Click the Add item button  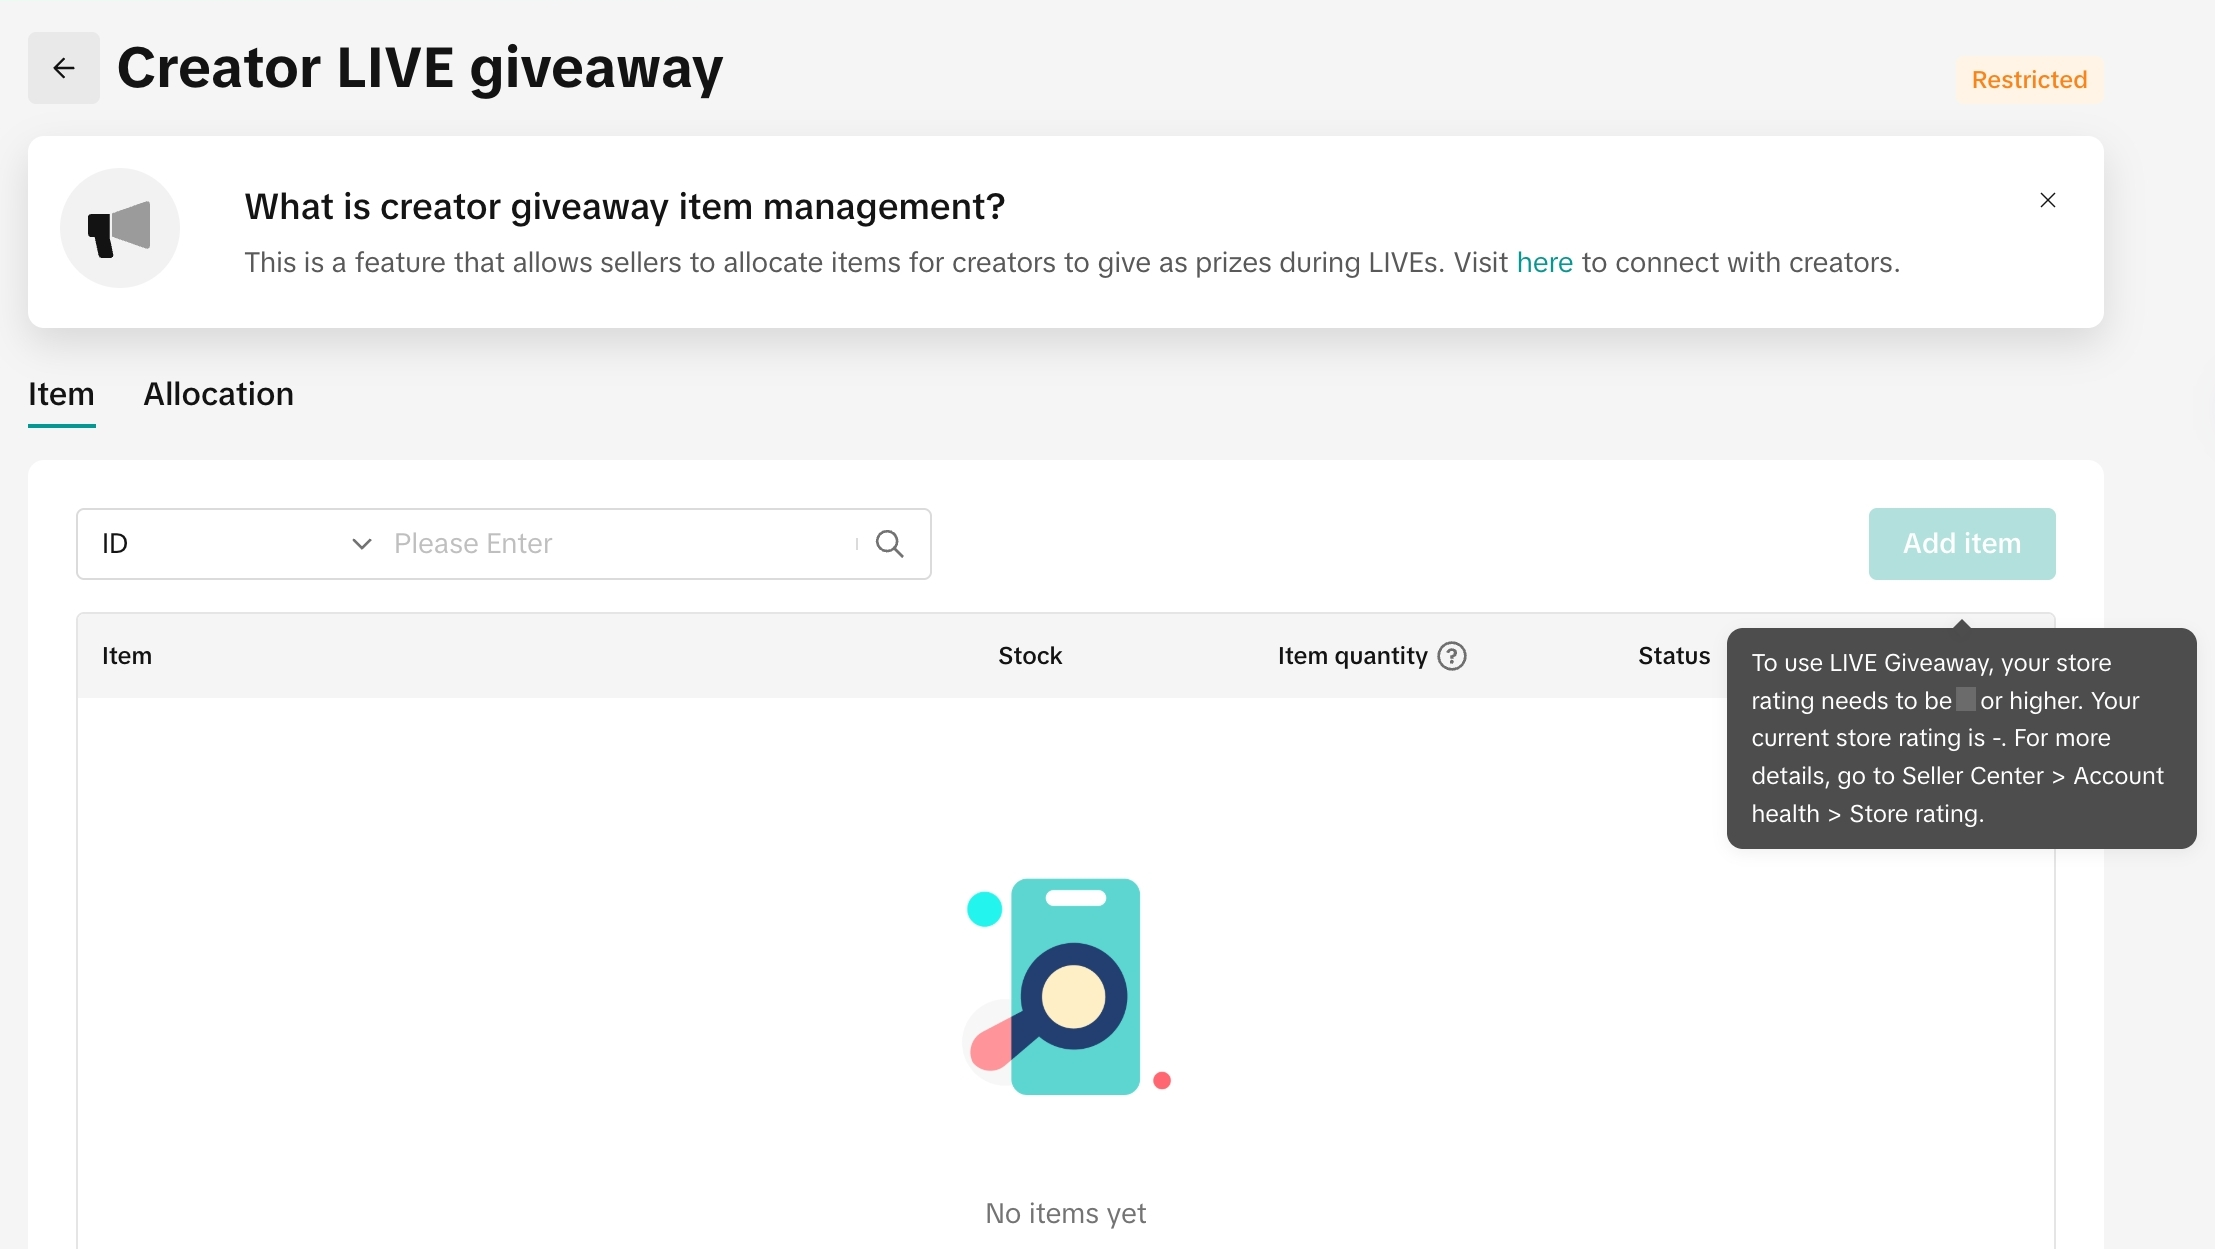point(1961,544)
